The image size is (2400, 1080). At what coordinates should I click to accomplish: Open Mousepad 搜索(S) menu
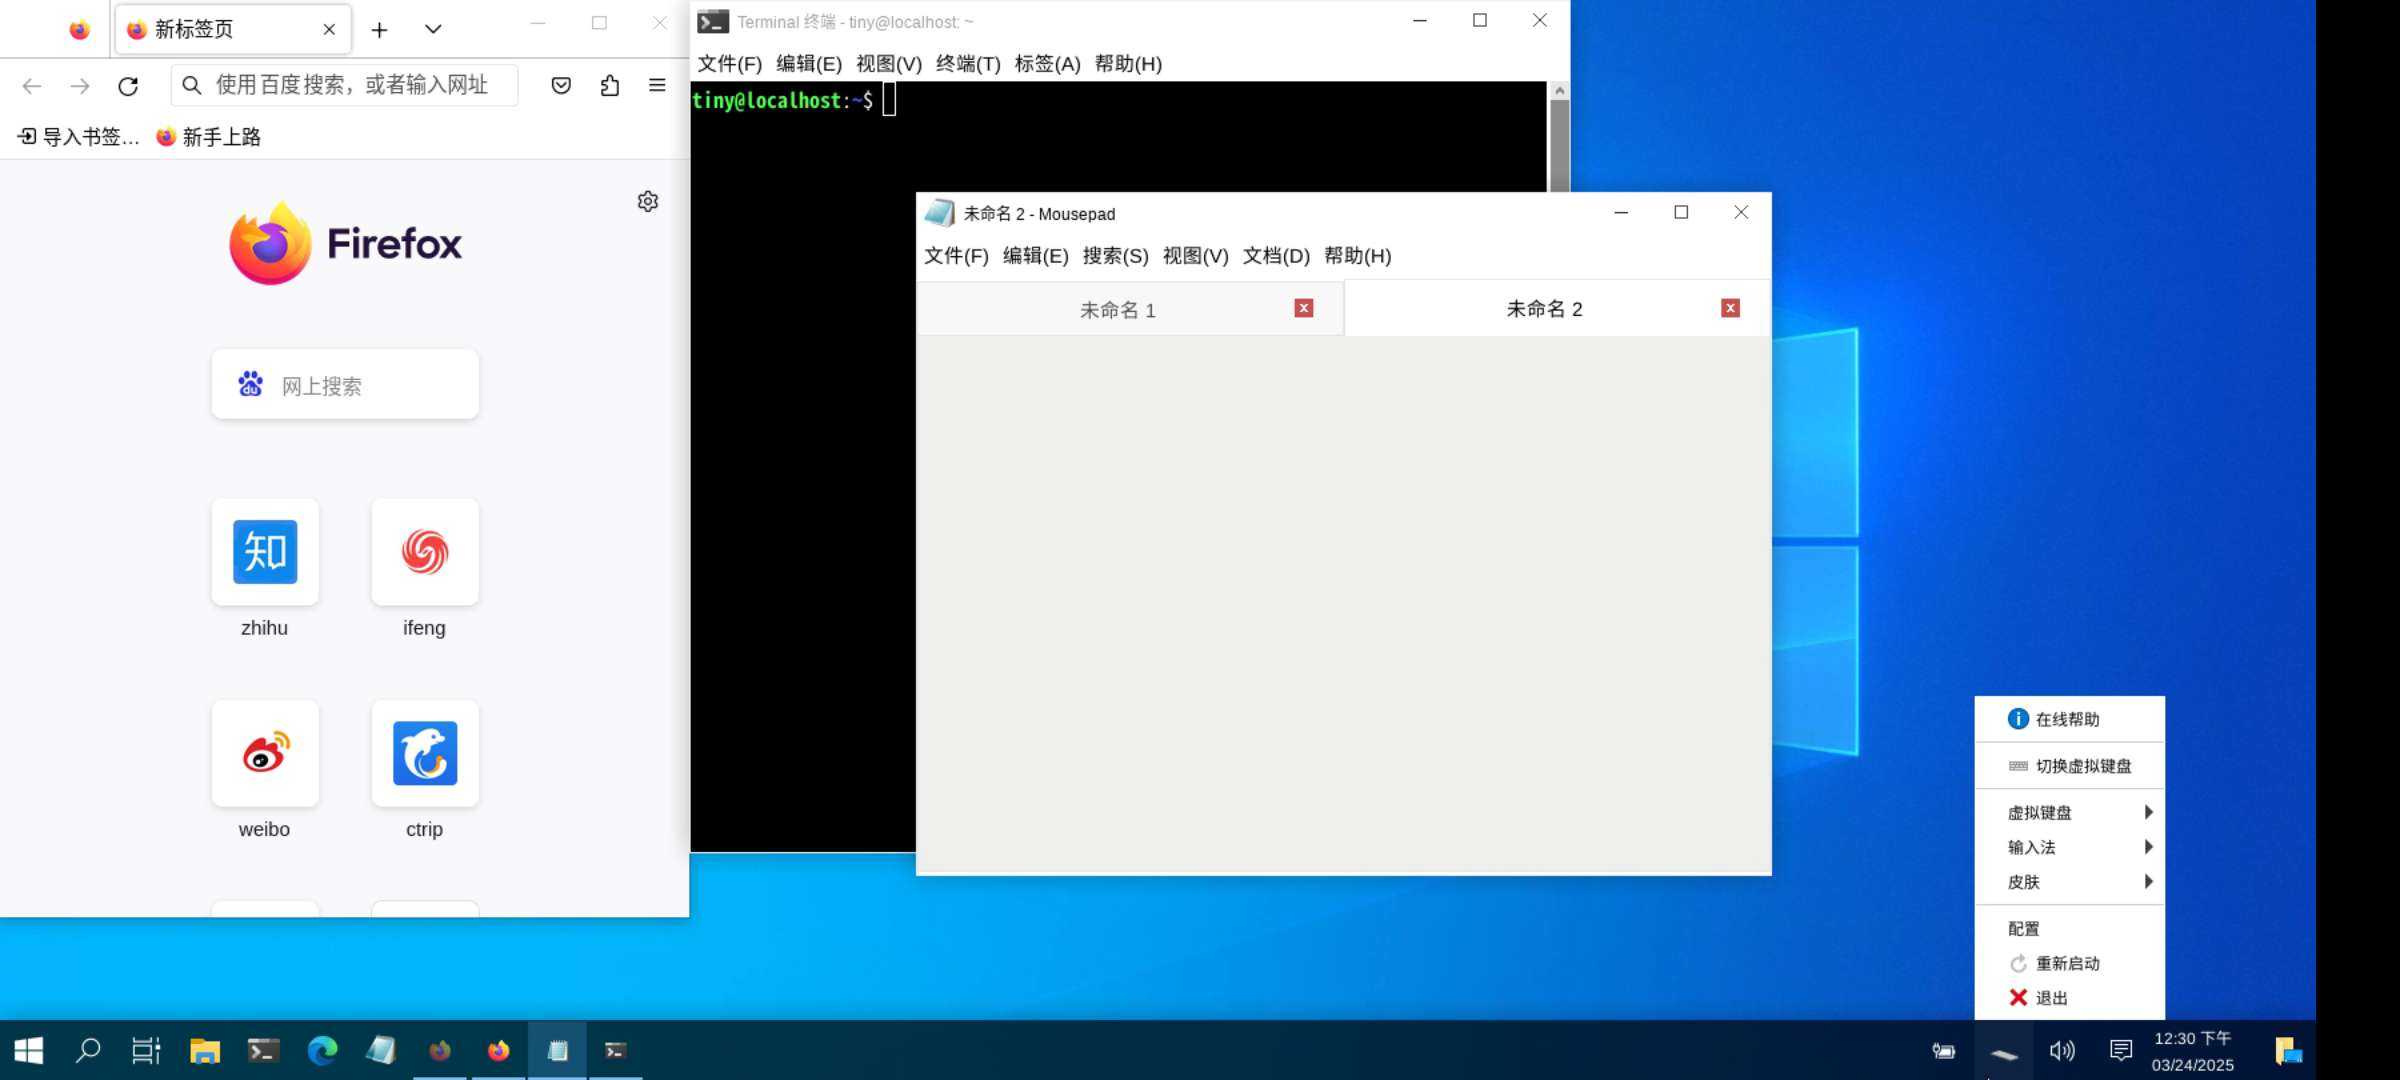point(1115,256)
